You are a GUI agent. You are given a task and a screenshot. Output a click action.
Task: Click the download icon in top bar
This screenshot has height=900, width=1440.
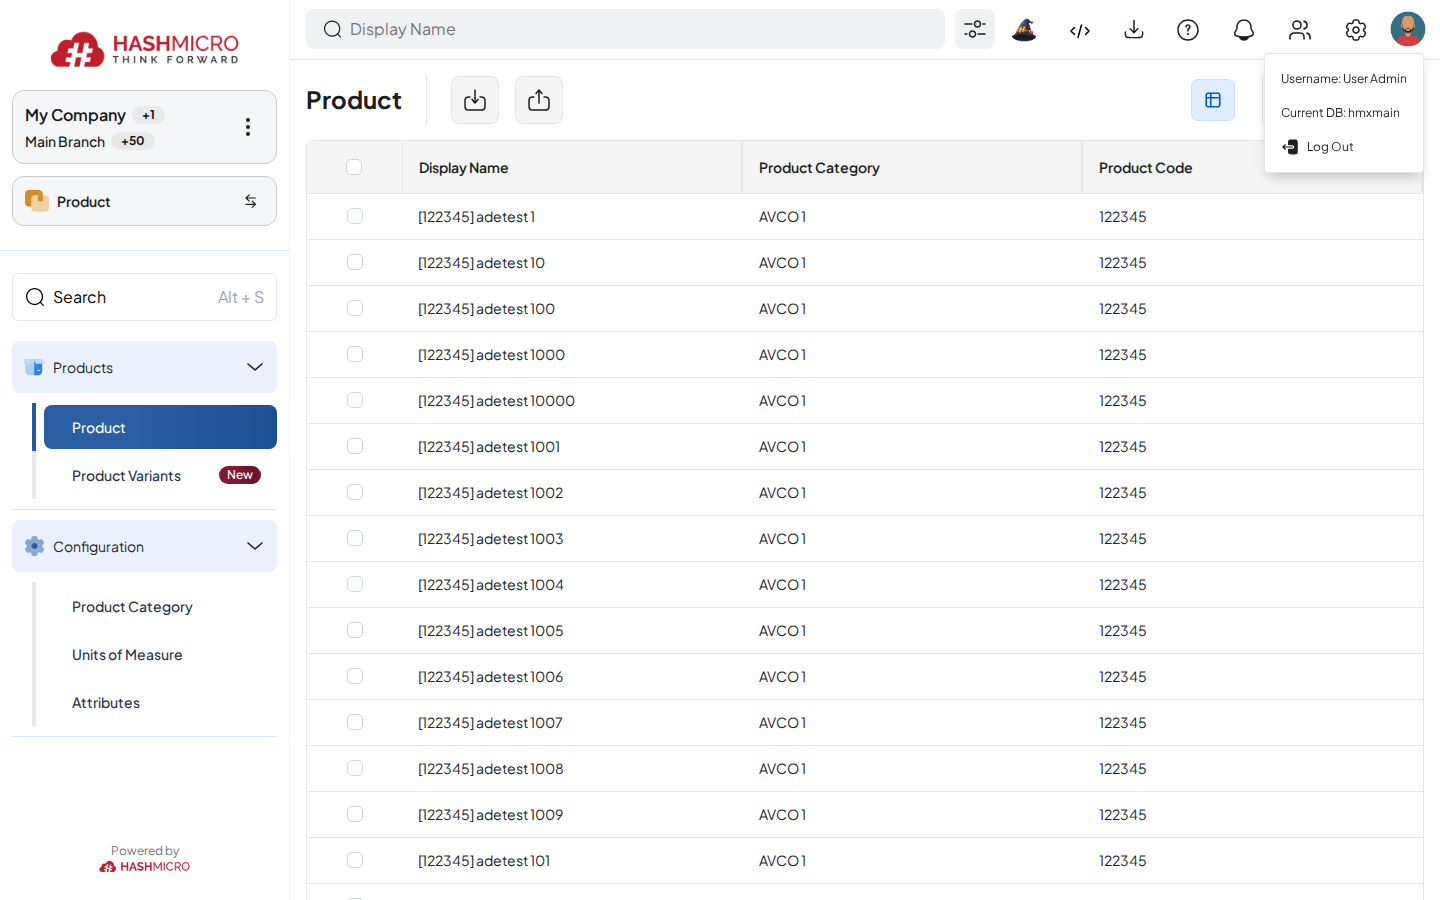1134,30
